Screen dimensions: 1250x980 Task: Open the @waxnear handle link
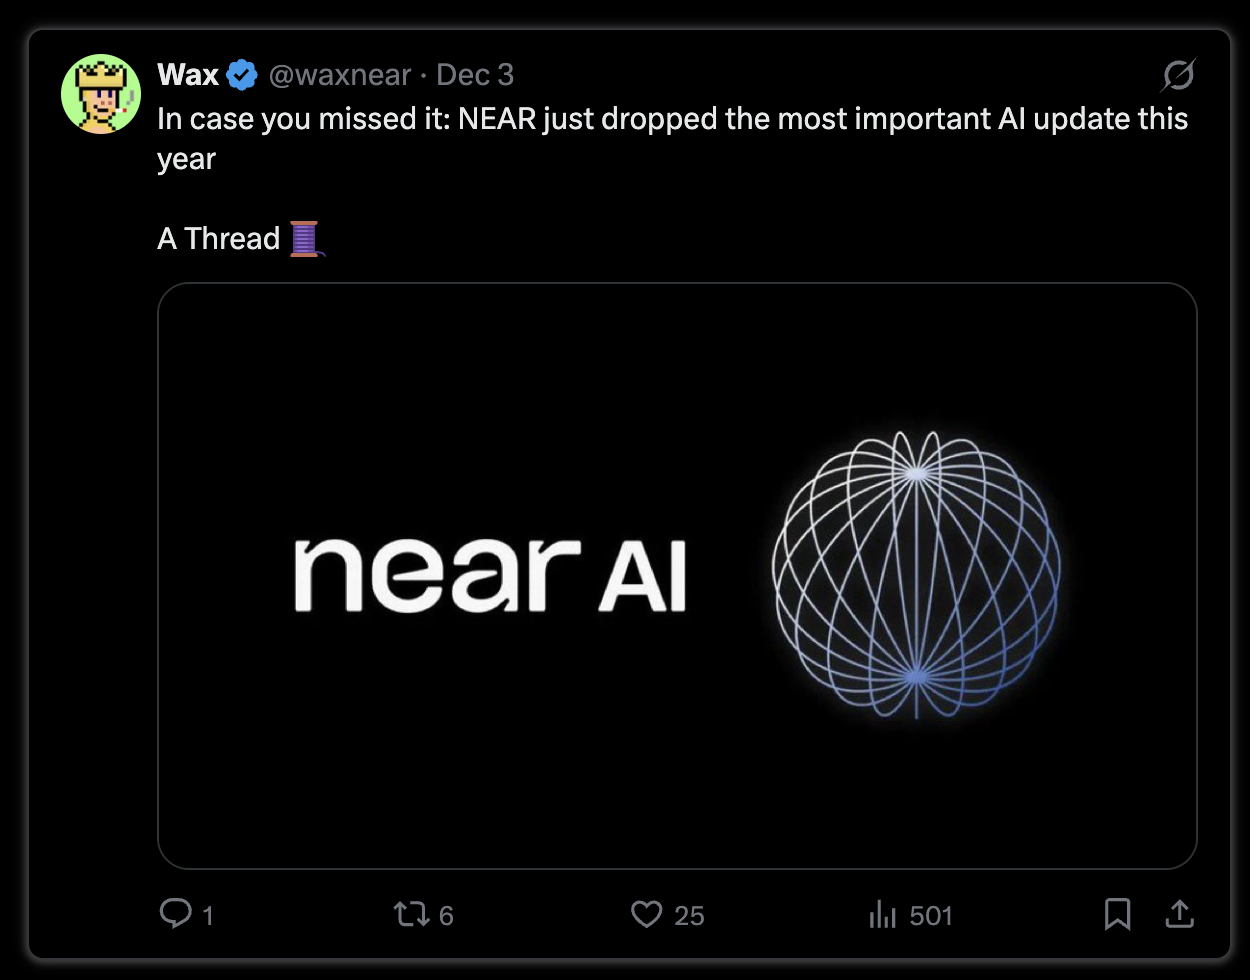pos(339,75)
